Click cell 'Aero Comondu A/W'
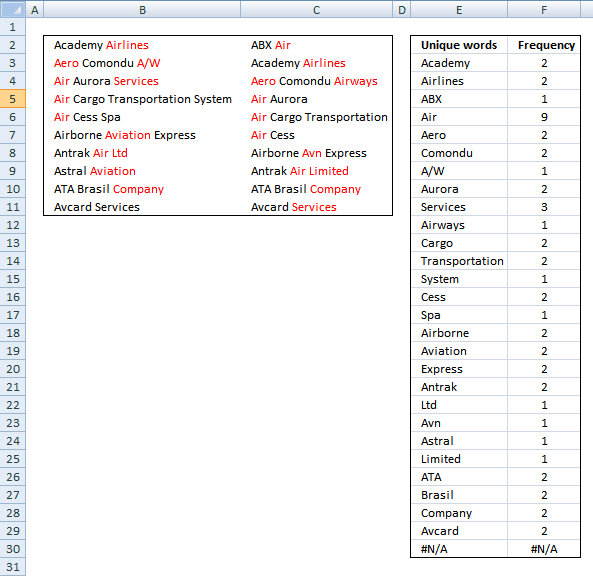 pyautogui.click(x=142, y=63)
